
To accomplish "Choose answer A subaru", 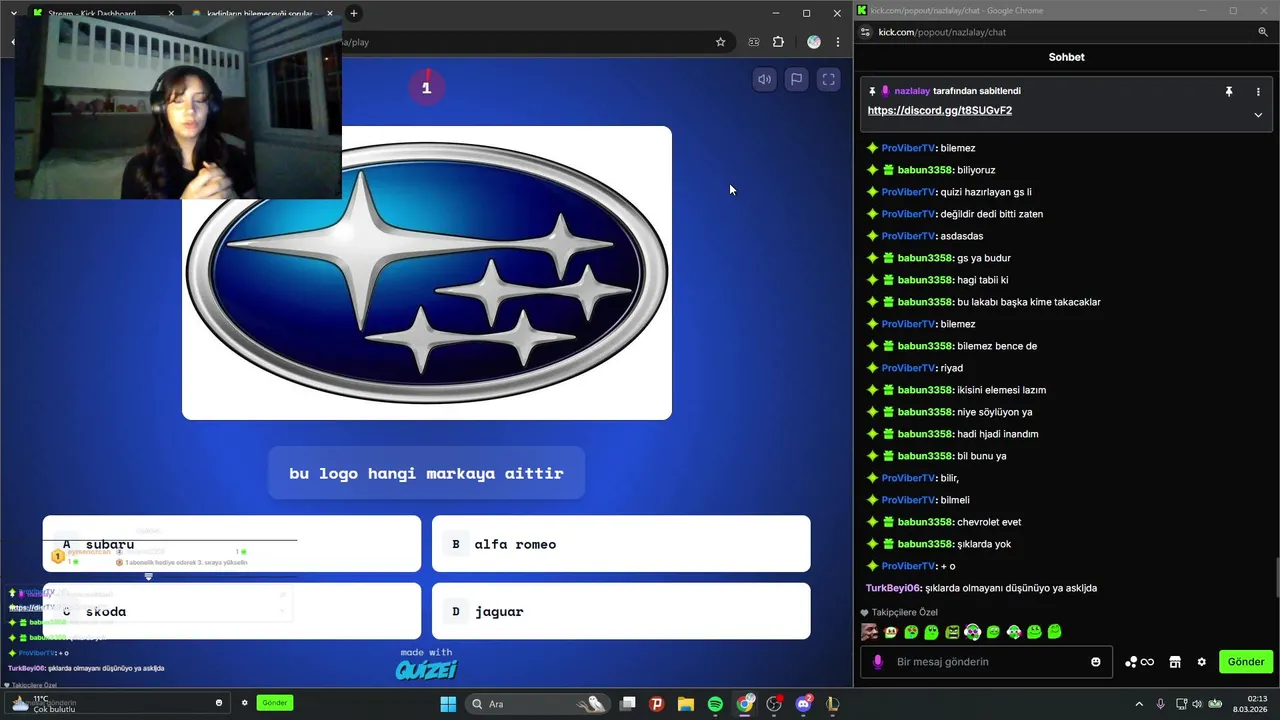I will (x=232, y=544).
